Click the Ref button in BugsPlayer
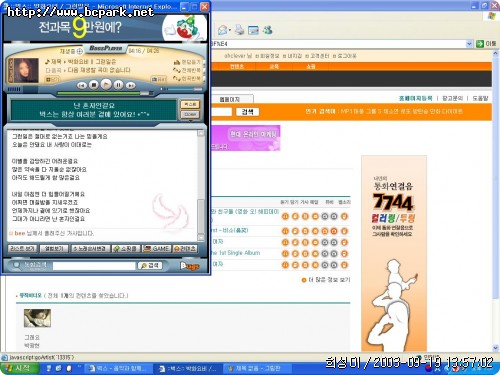500x375 pixels. [159, 79]
